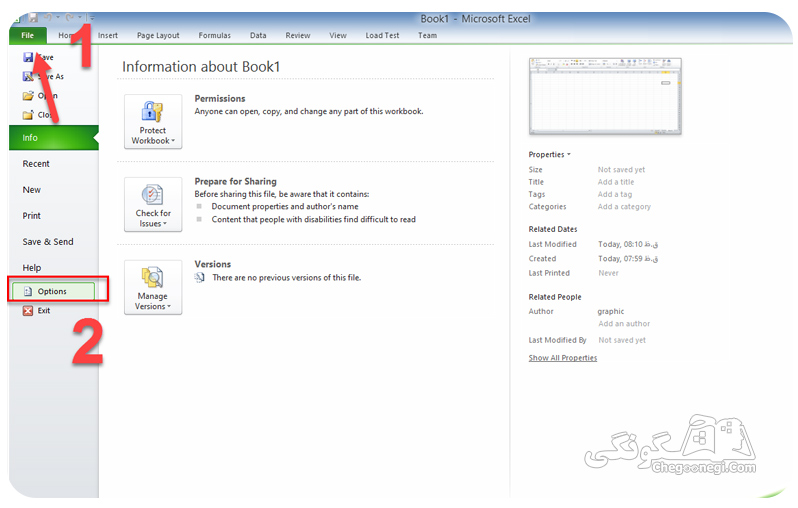Viewport: 798px width, 508px height.
Task: Click the Redo icon in quick access toolbar
Action: [x=70, y=18]
